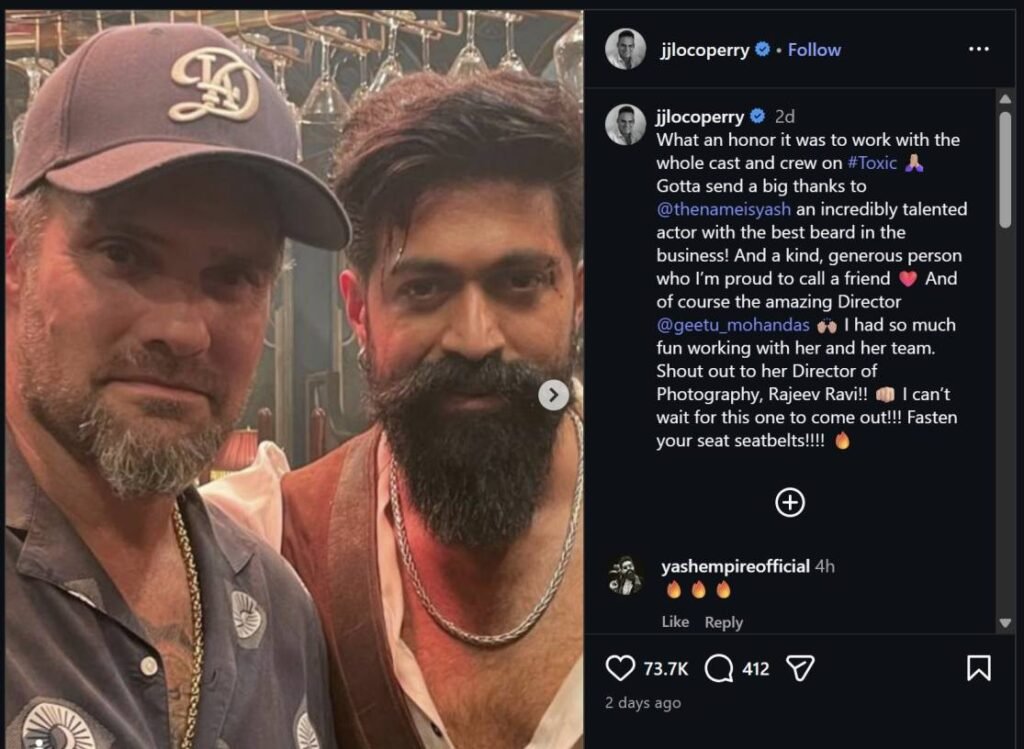Open comments via the speech bubble icon
The height and width of the screenshot is (749, 1024).
point(719,668)
